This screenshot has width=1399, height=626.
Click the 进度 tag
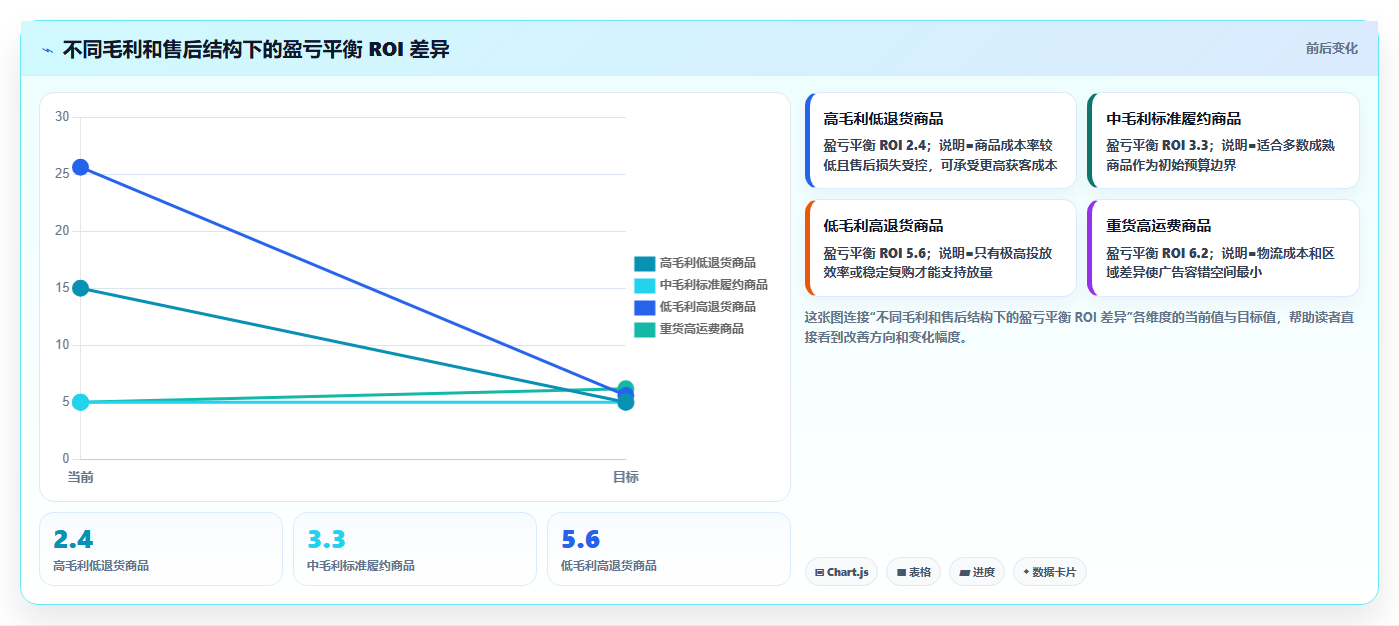click(x=977, y=572)
